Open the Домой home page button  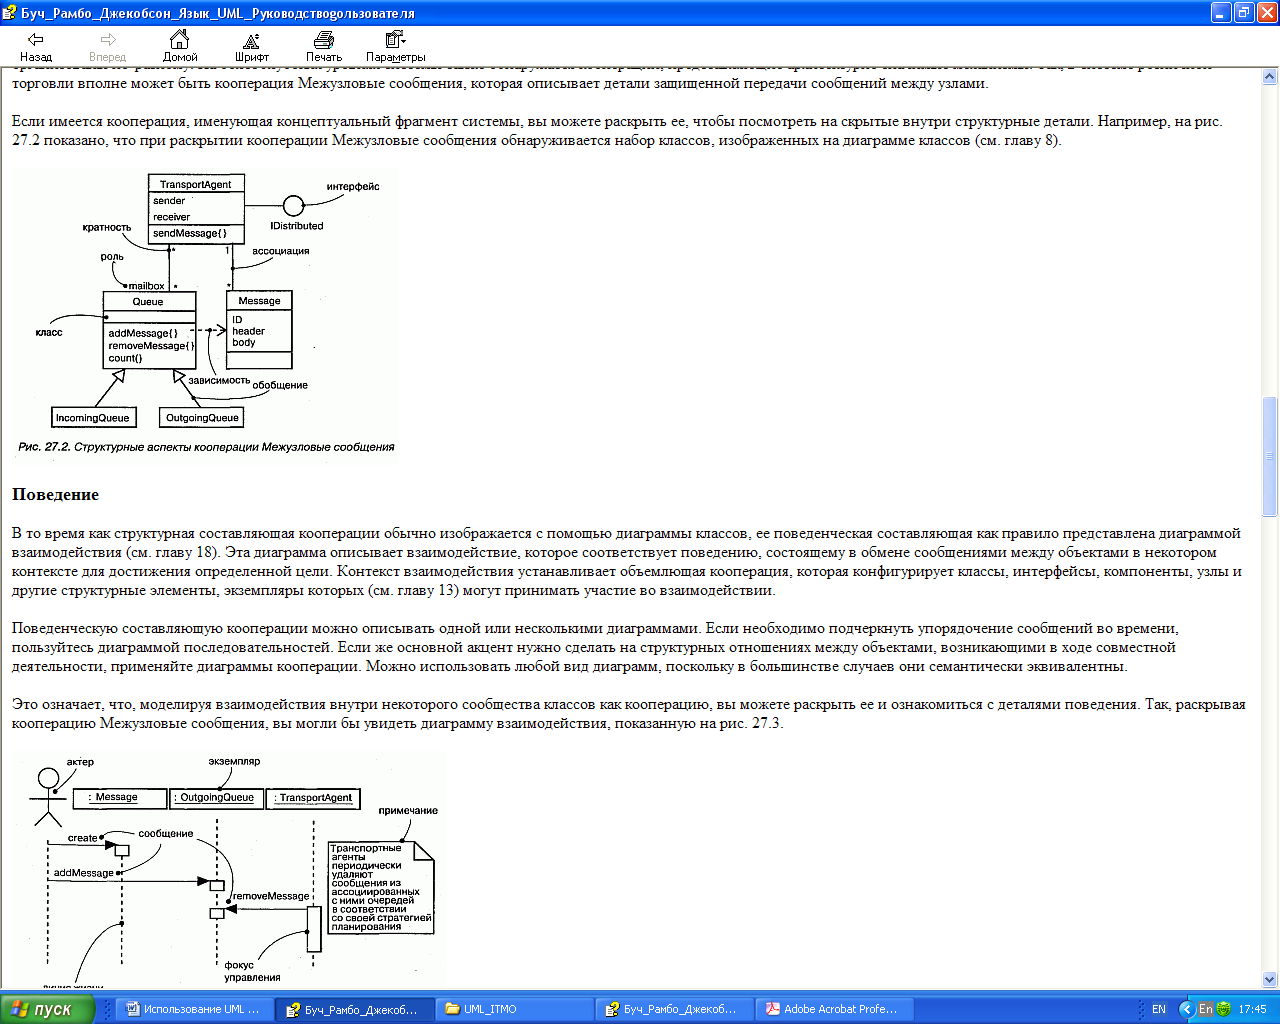(x=180, y=46)
